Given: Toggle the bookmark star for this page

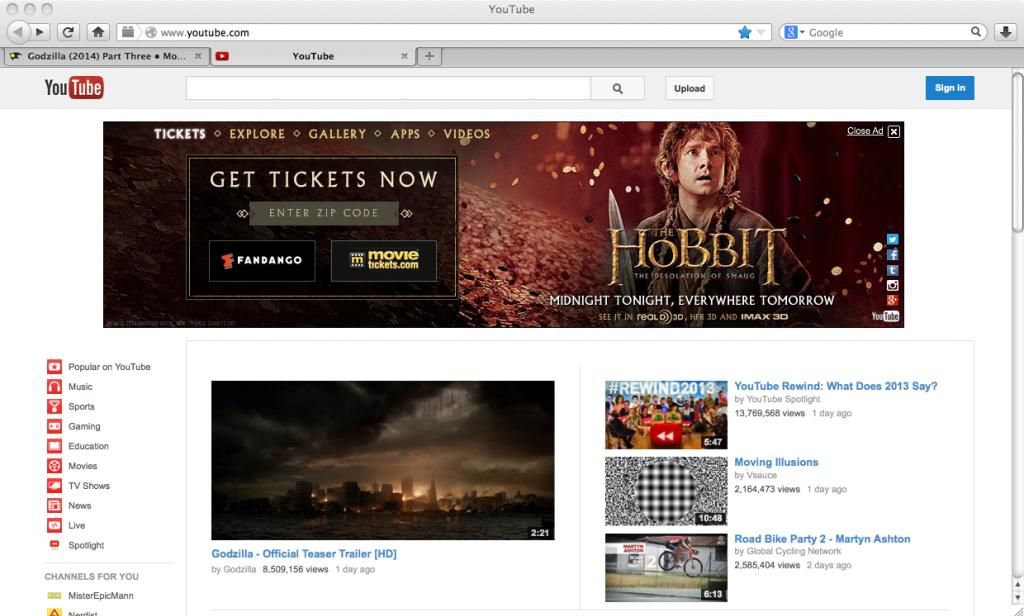Looking at the screenshot, I should coord(744,32).
